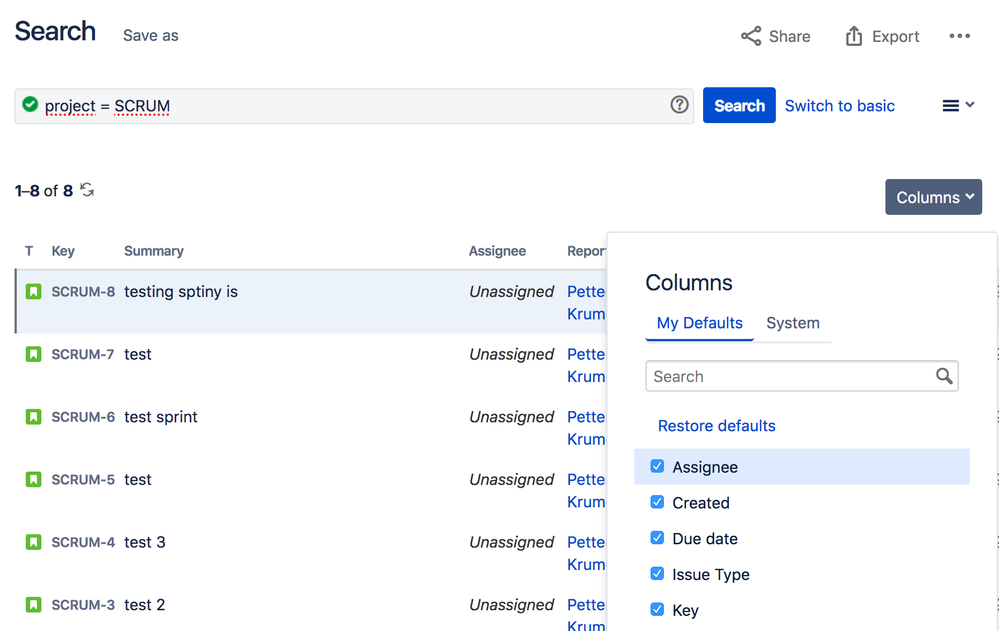999x631 pixels.
Task: Select the My Defaults tab
Action: pos(699,323)
